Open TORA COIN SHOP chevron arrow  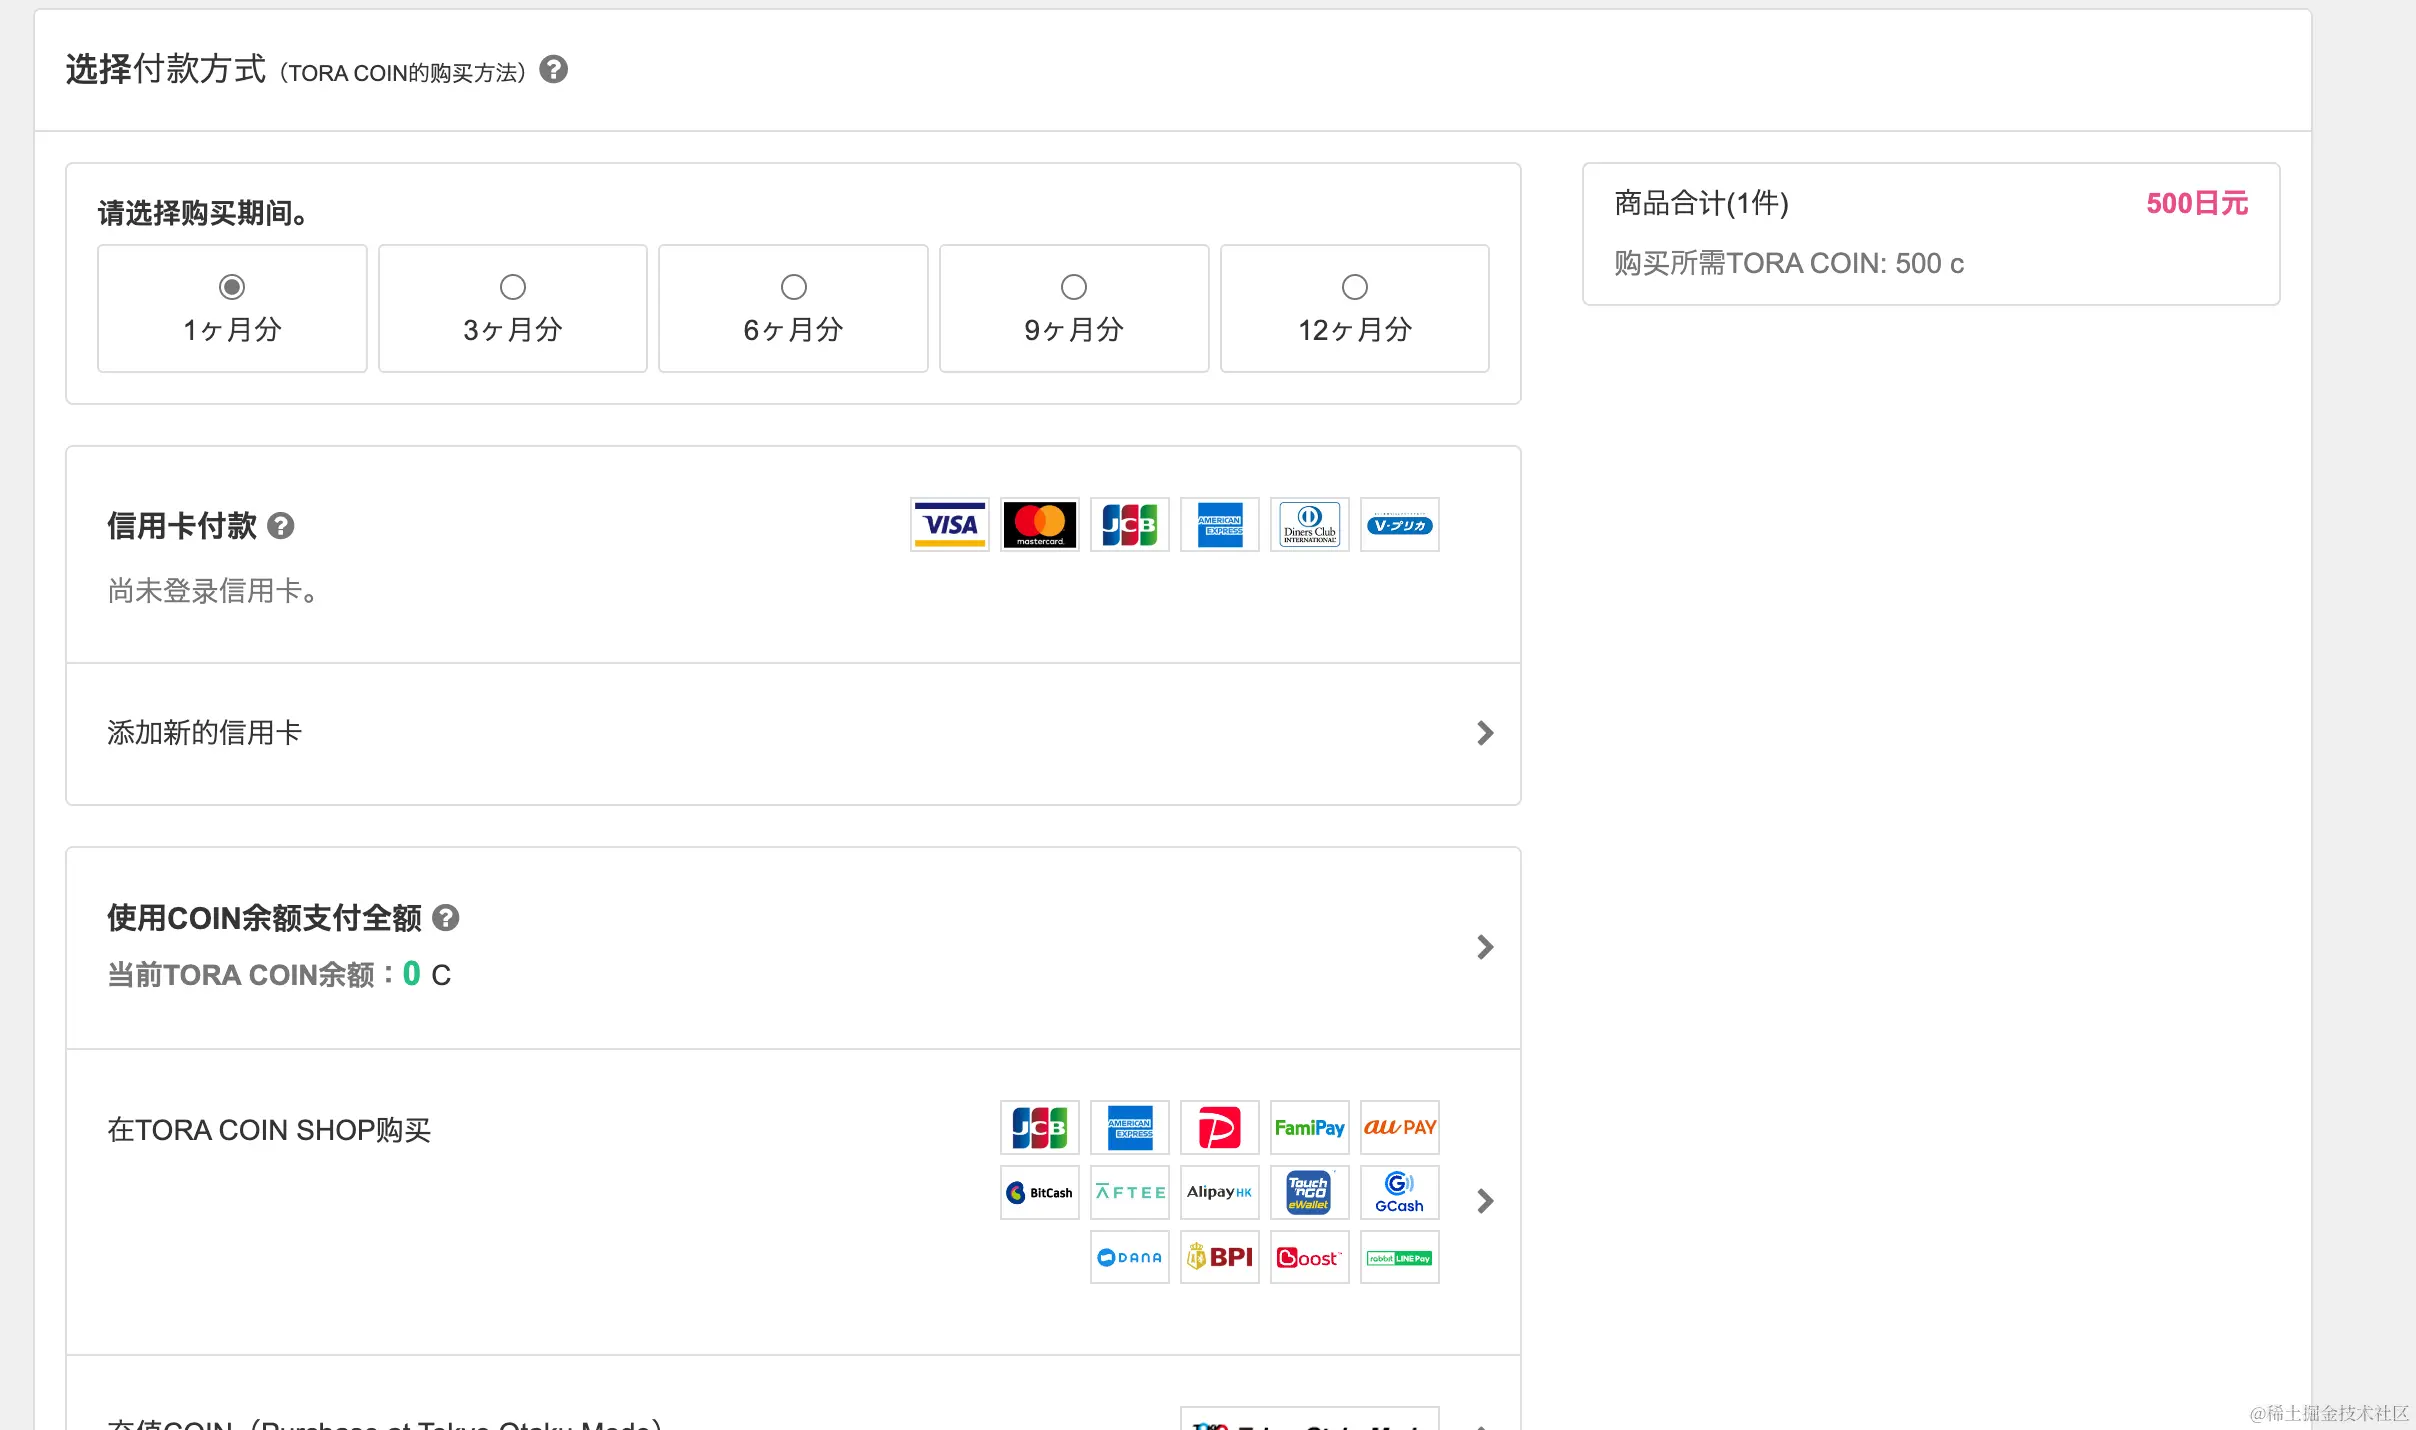click(x=1485, y=1201)
